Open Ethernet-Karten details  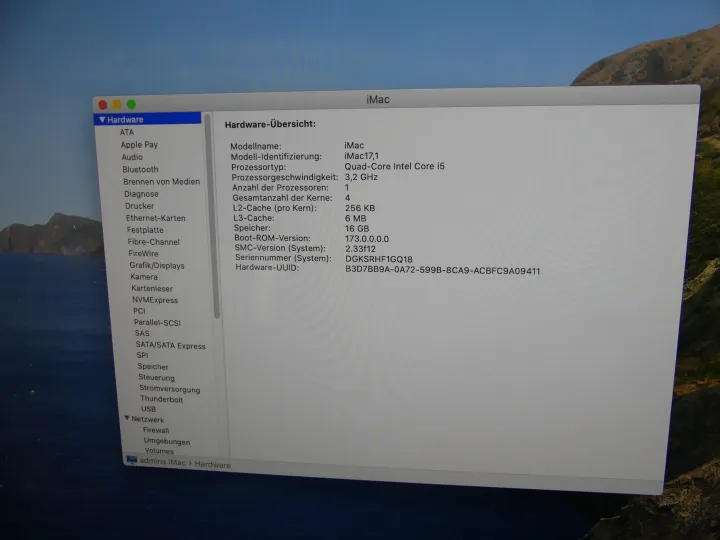pyautogui.click(x=156, y=218)
